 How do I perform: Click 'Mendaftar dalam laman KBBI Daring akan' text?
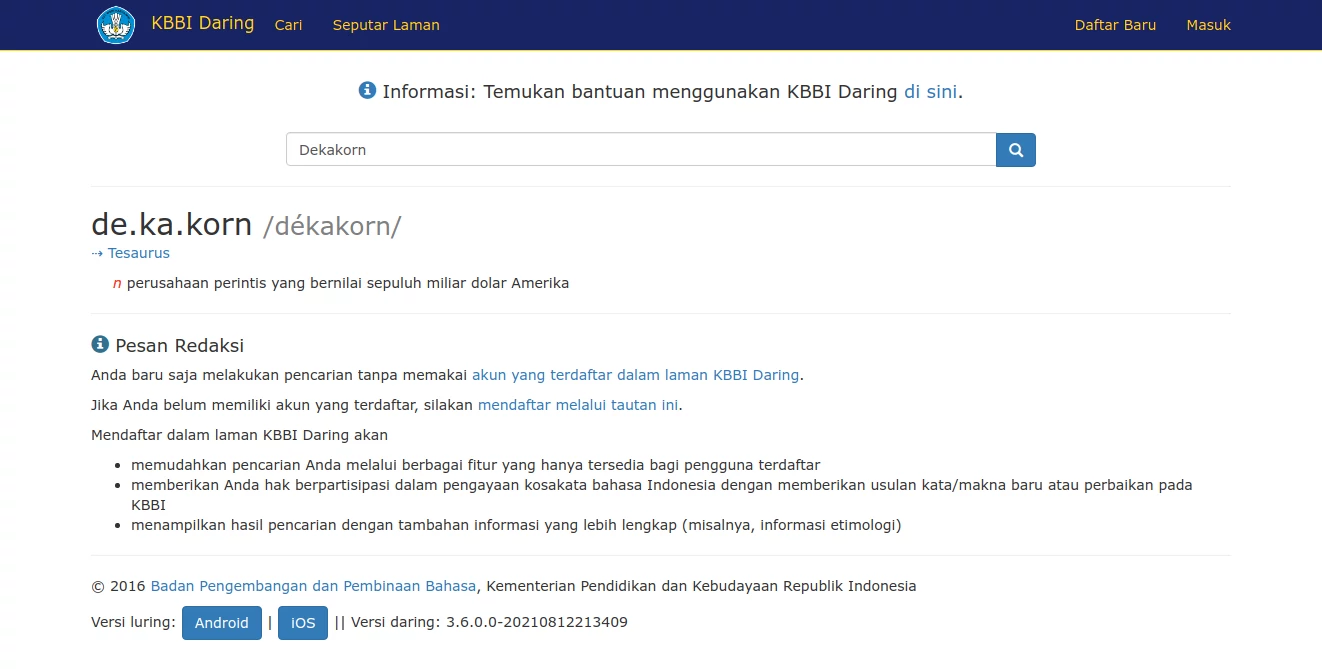tap(239, 435)
